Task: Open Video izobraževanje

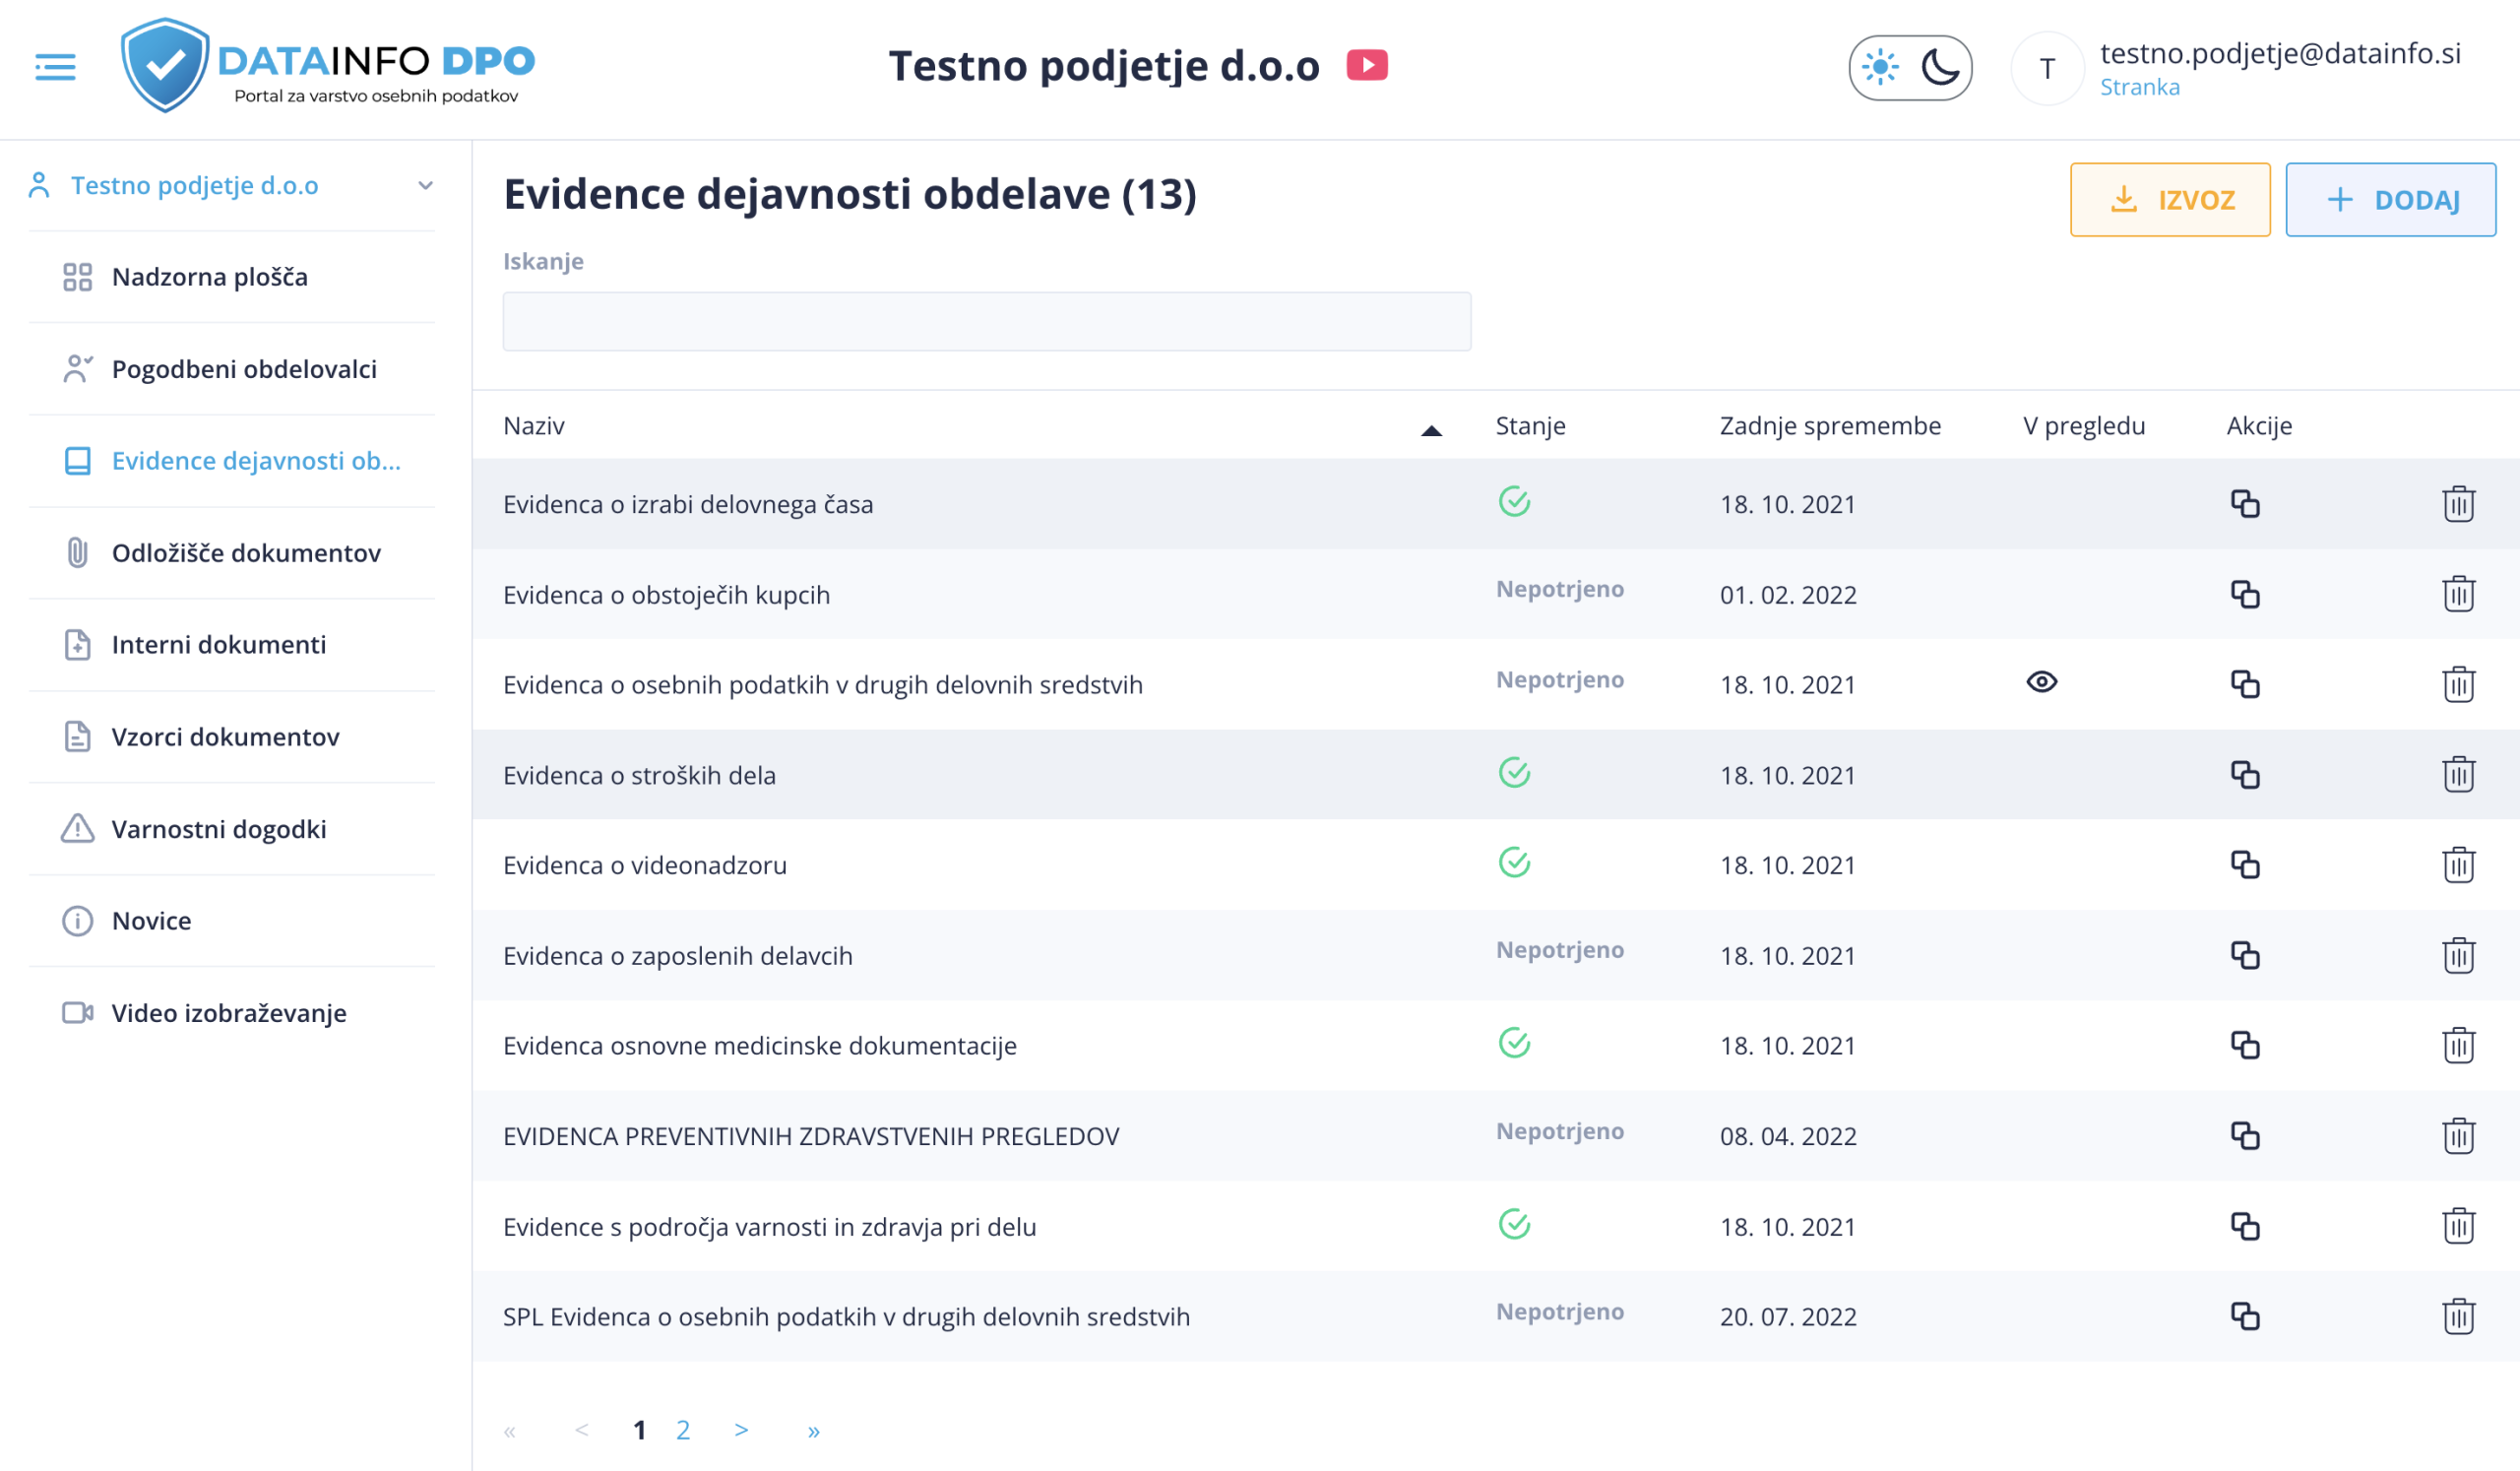Action: point(231,1013)
